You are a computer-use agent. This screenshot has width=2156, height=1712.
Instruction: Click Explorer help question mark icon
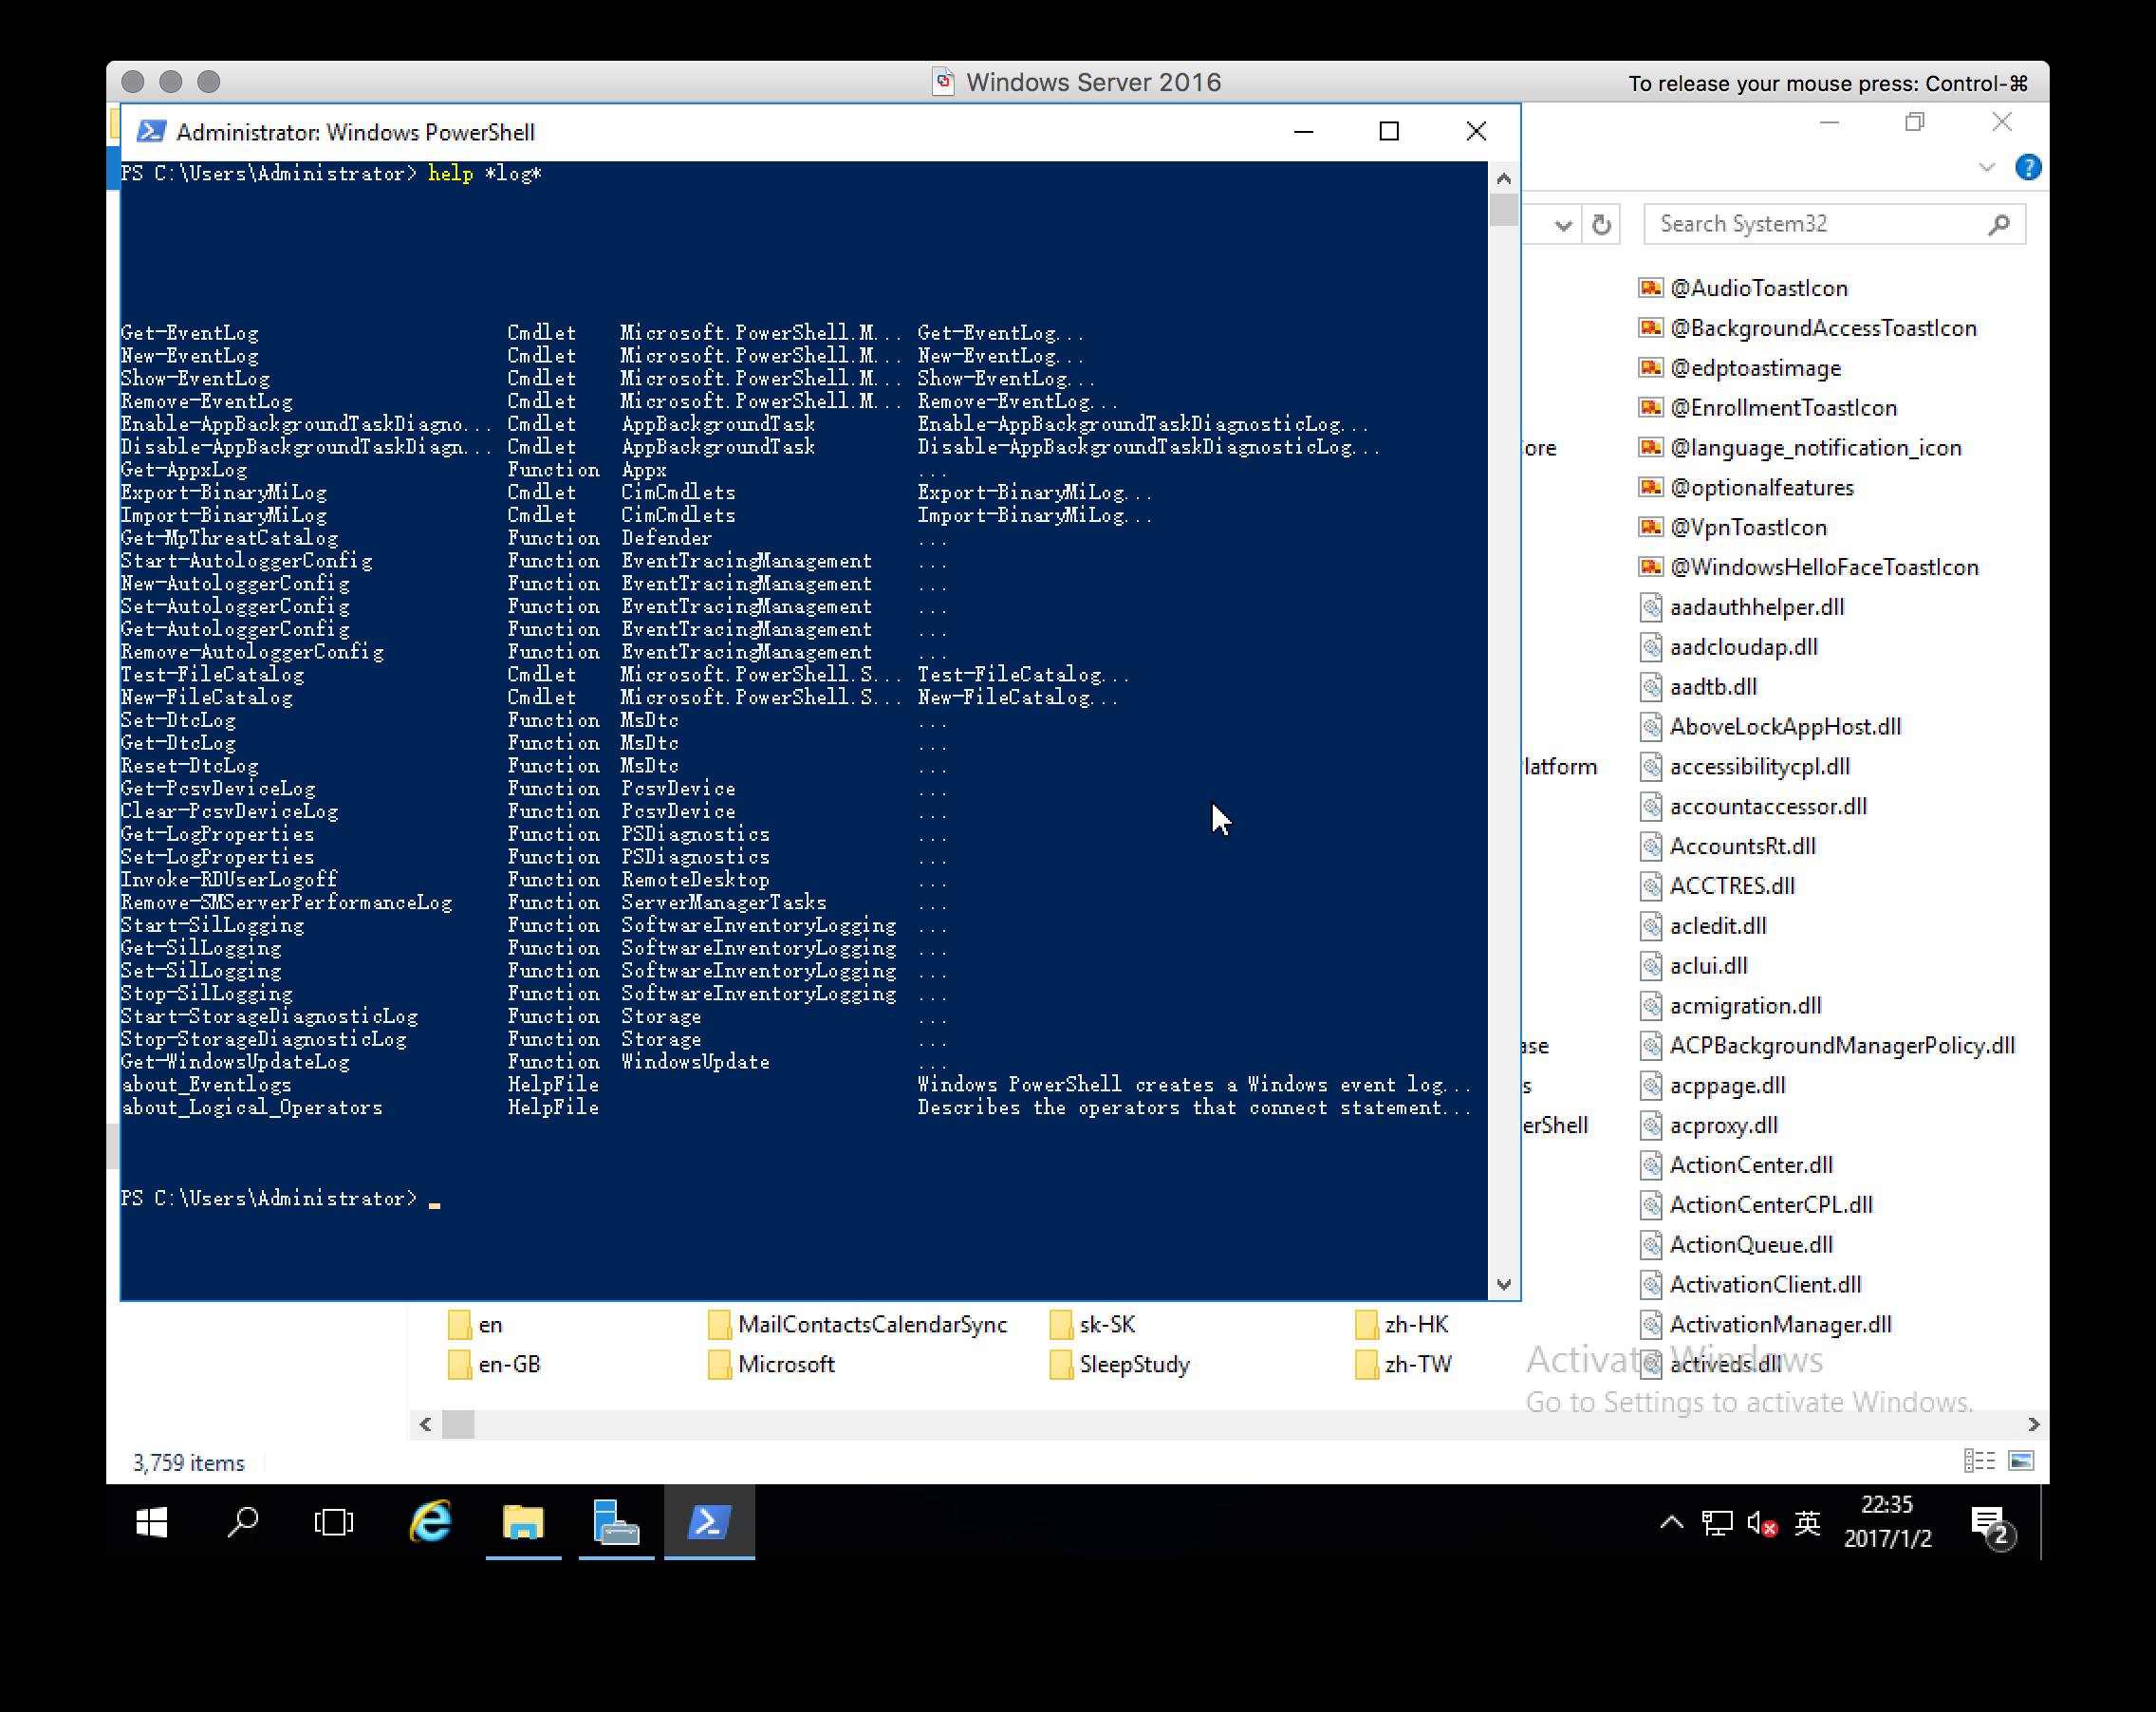[2028, 167]
